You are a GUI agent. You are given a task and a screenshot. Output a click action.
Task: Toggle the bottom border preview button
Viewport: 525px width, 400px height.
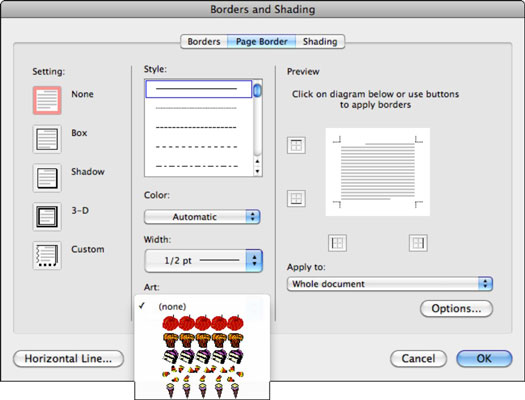pos(296,198)
